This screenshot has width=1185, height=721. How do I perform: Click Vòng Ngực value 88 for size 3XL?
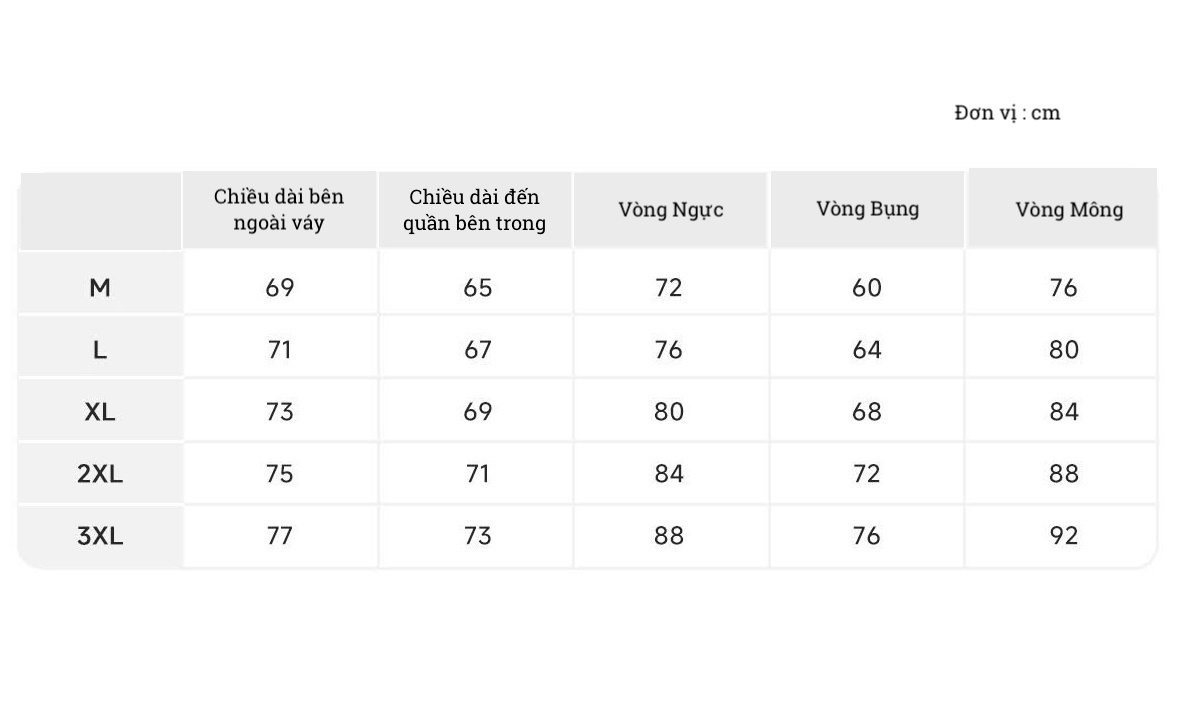669,536
